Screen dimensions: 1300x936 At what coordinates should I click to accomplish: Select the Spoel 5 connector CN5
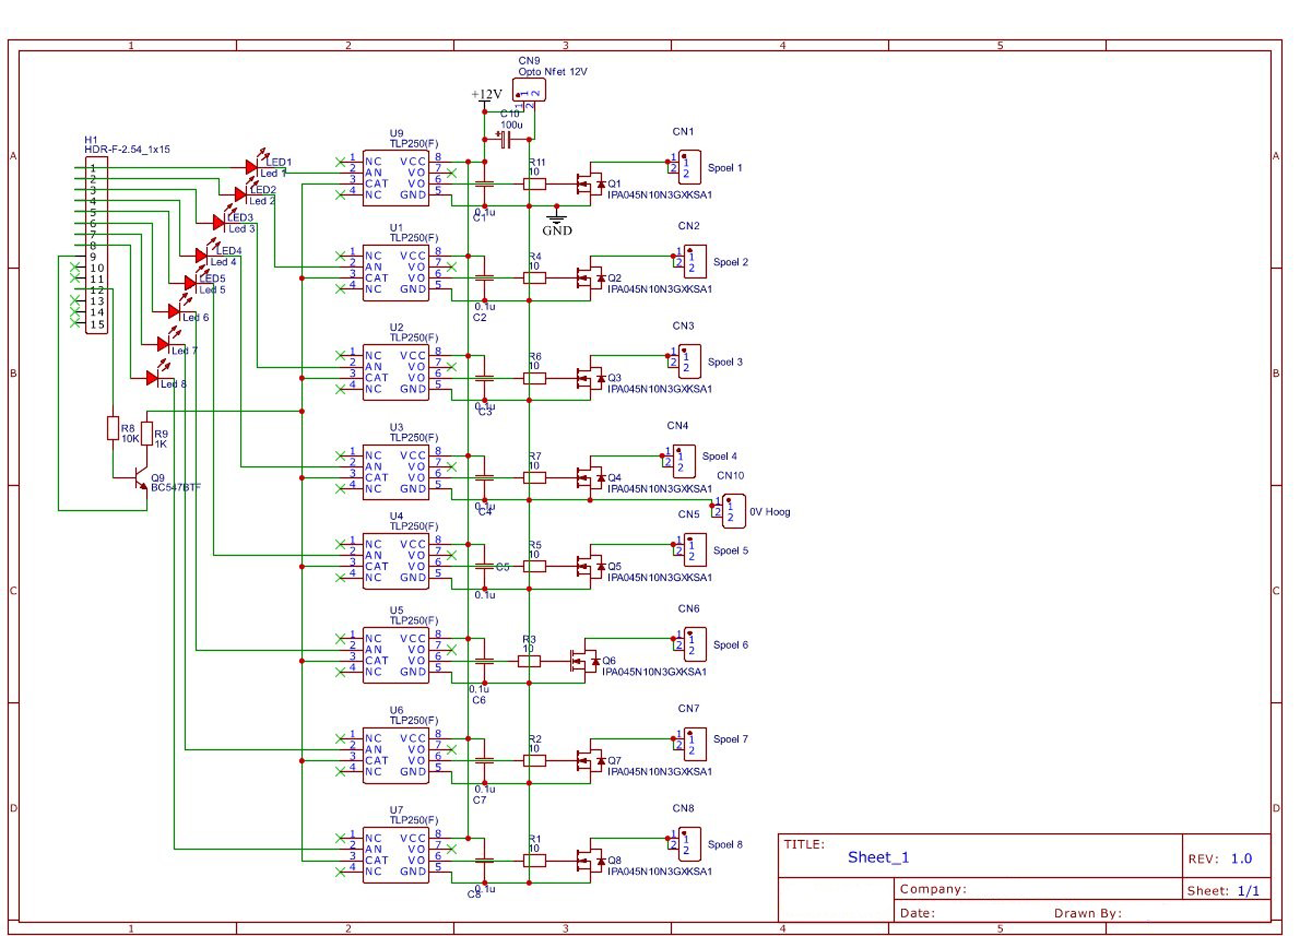point(694,549)
